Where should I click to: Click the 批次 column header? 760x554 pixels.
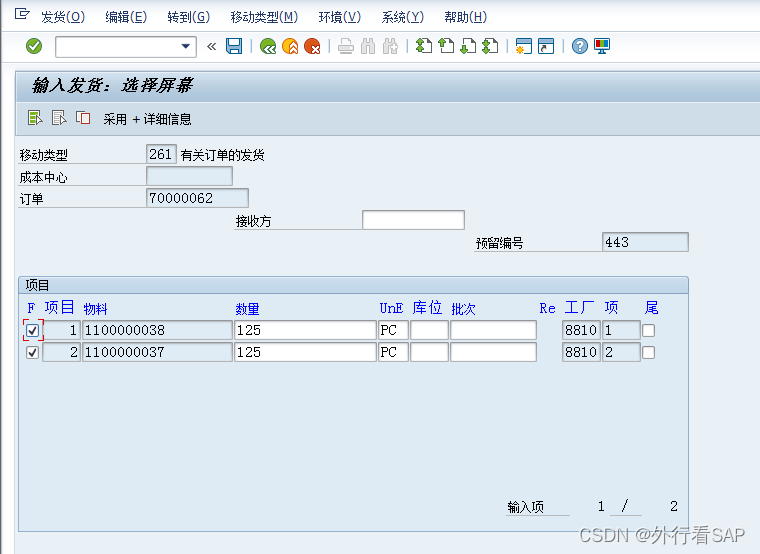463,309
